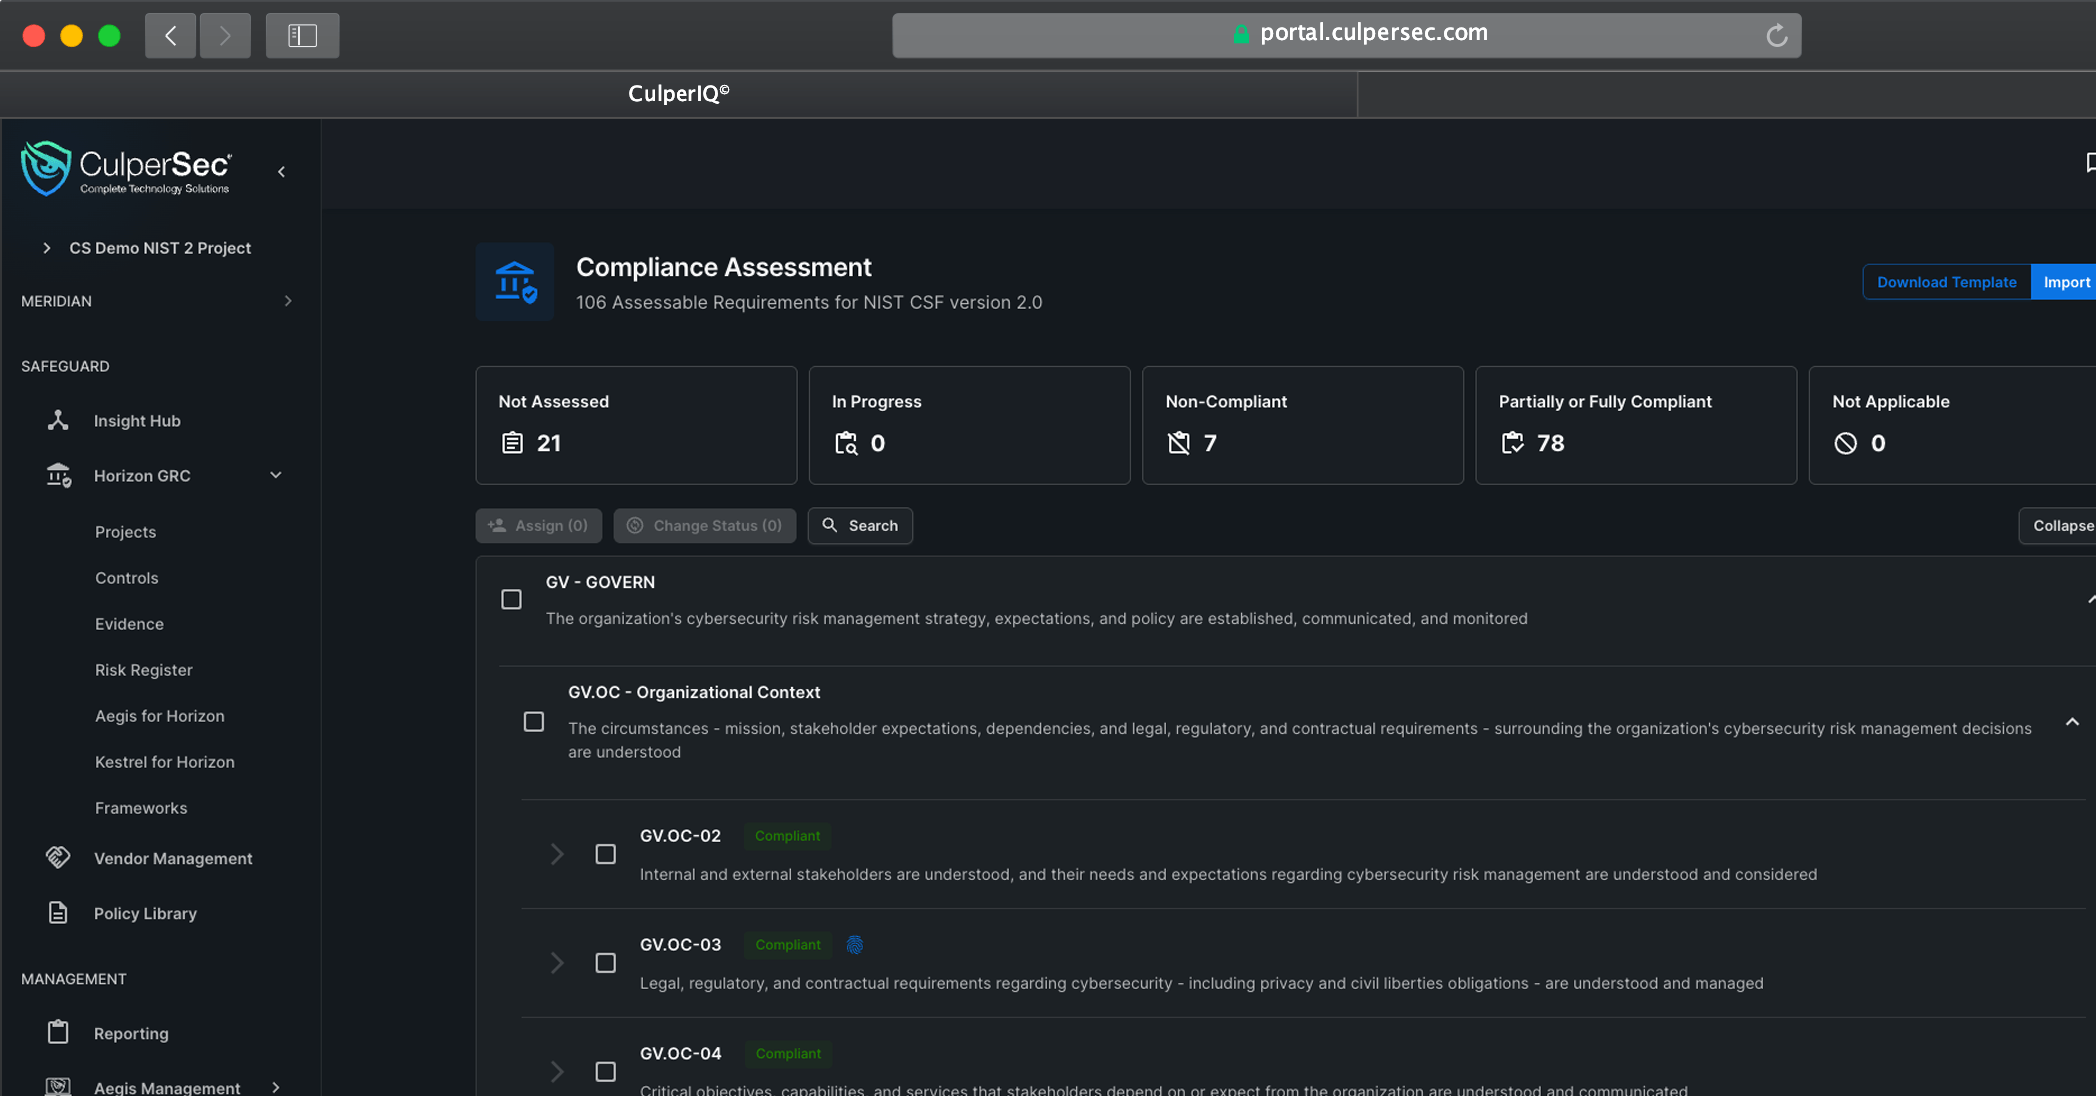Click the Not Assessed clipboard icon
2096x1096 pixels.
pos(512,443)
